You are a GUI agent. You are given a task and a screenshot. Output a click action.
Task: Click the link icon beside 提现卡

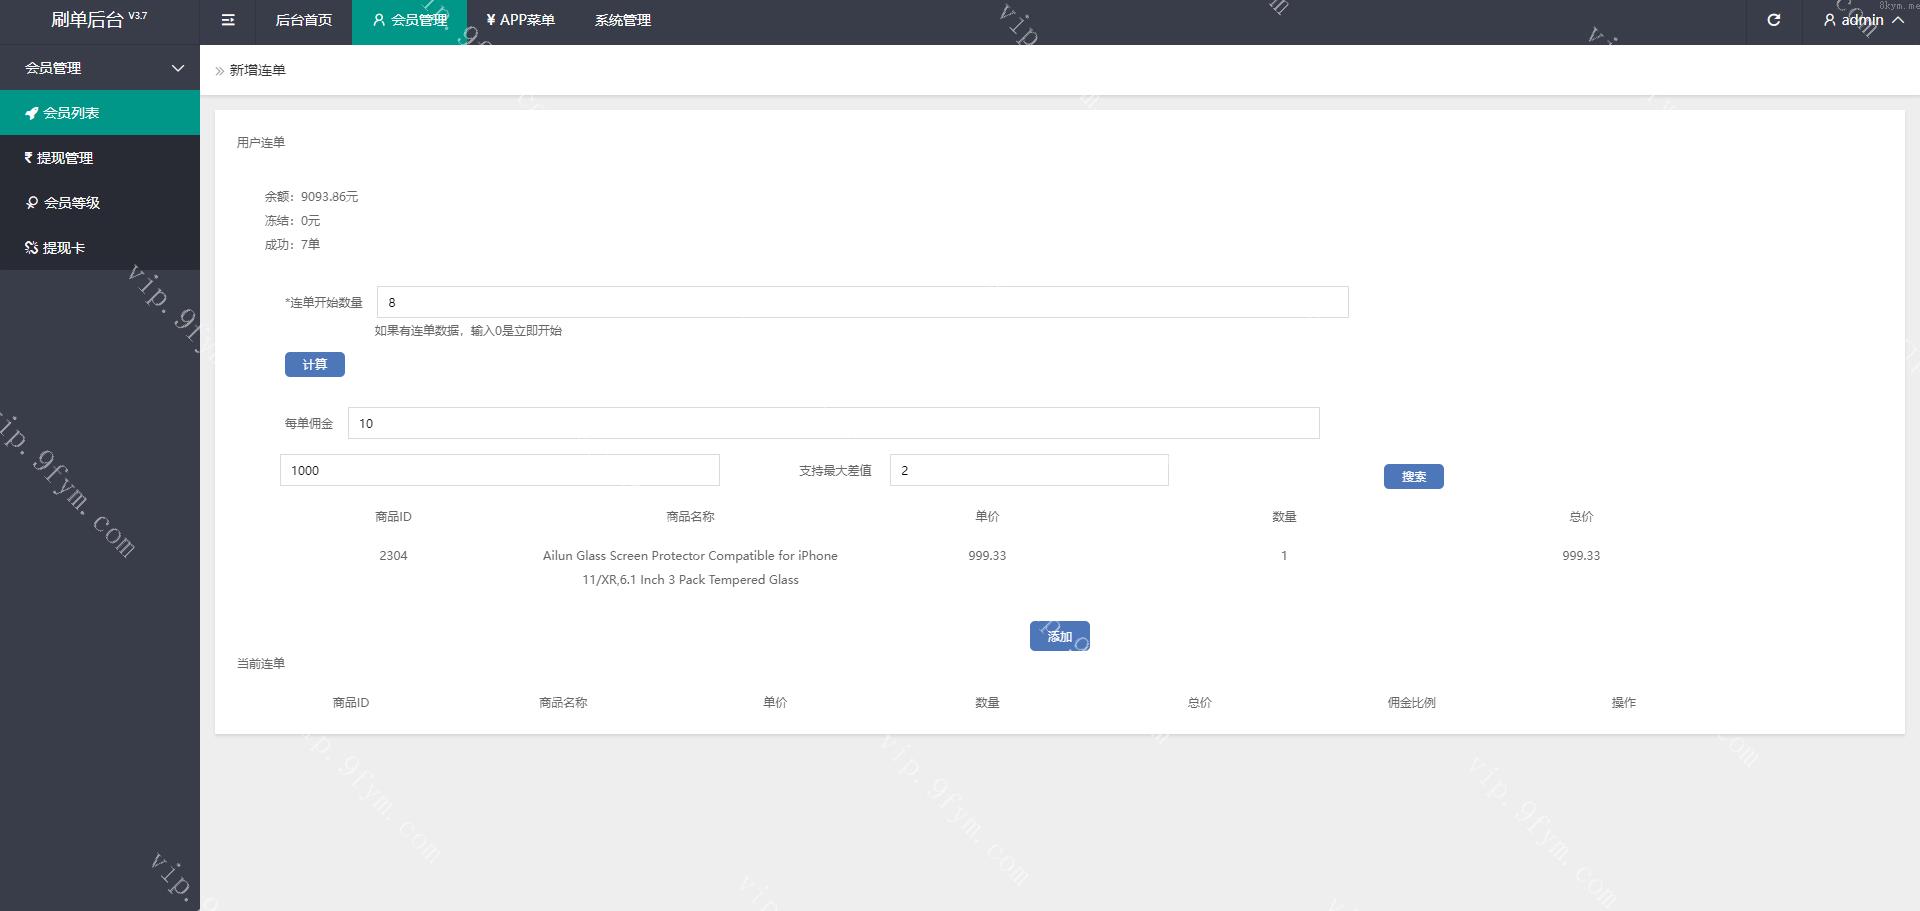point(31,248)
